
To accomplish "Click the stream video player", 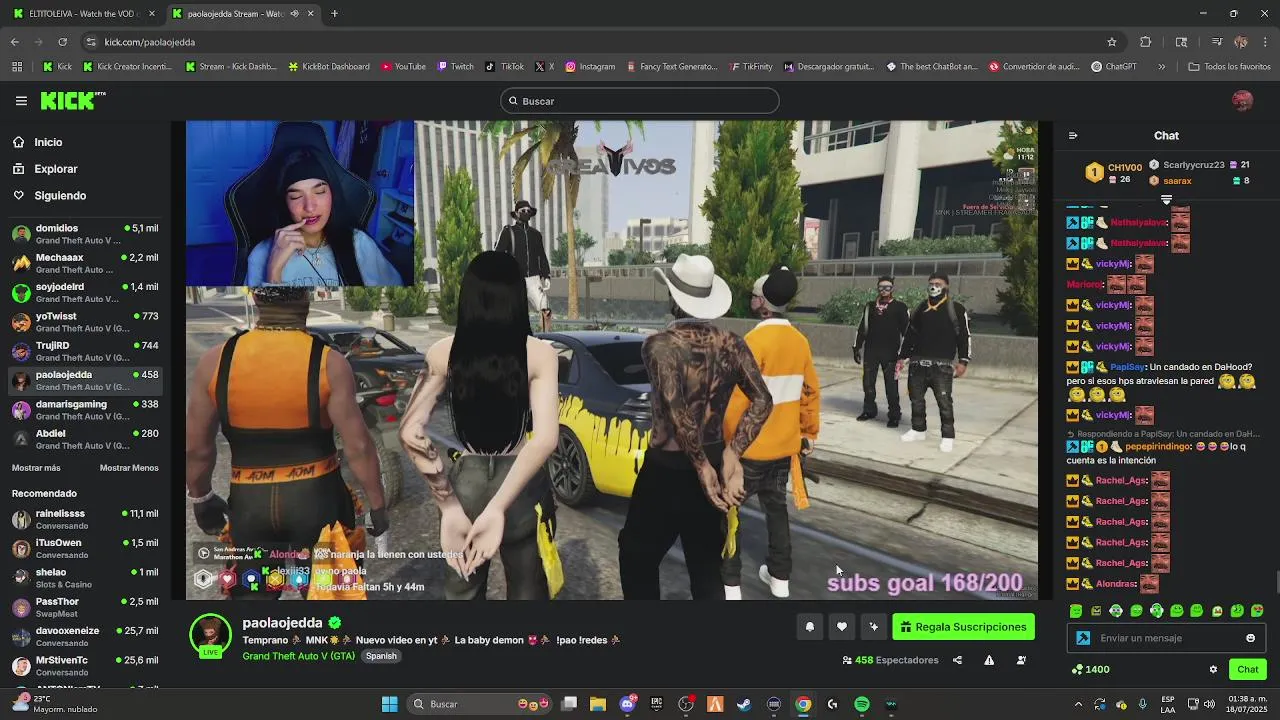I will [611, 360].
